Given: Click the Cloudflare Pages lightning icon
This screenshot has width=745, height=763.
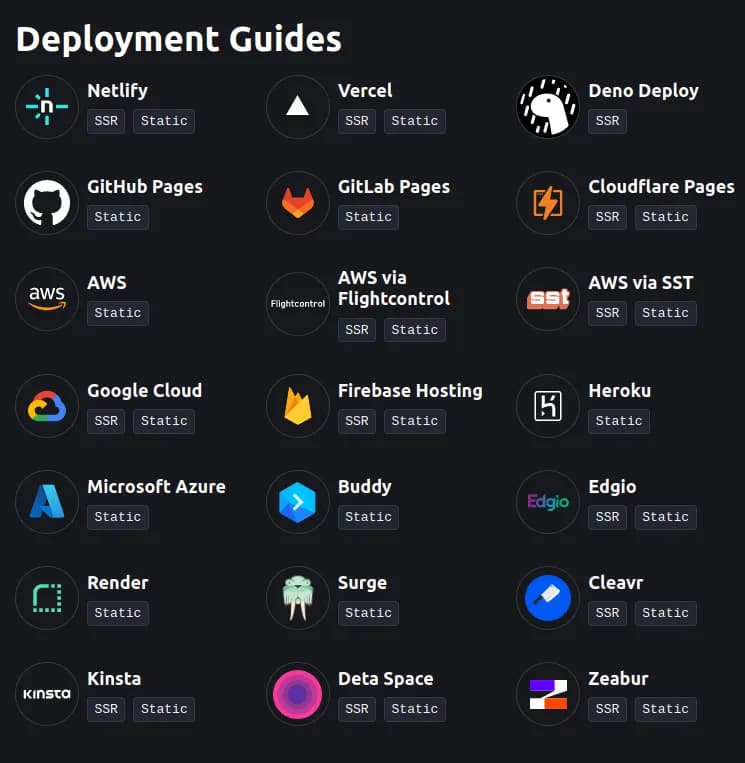Looking at the screenshot, I should coord(547,202).
